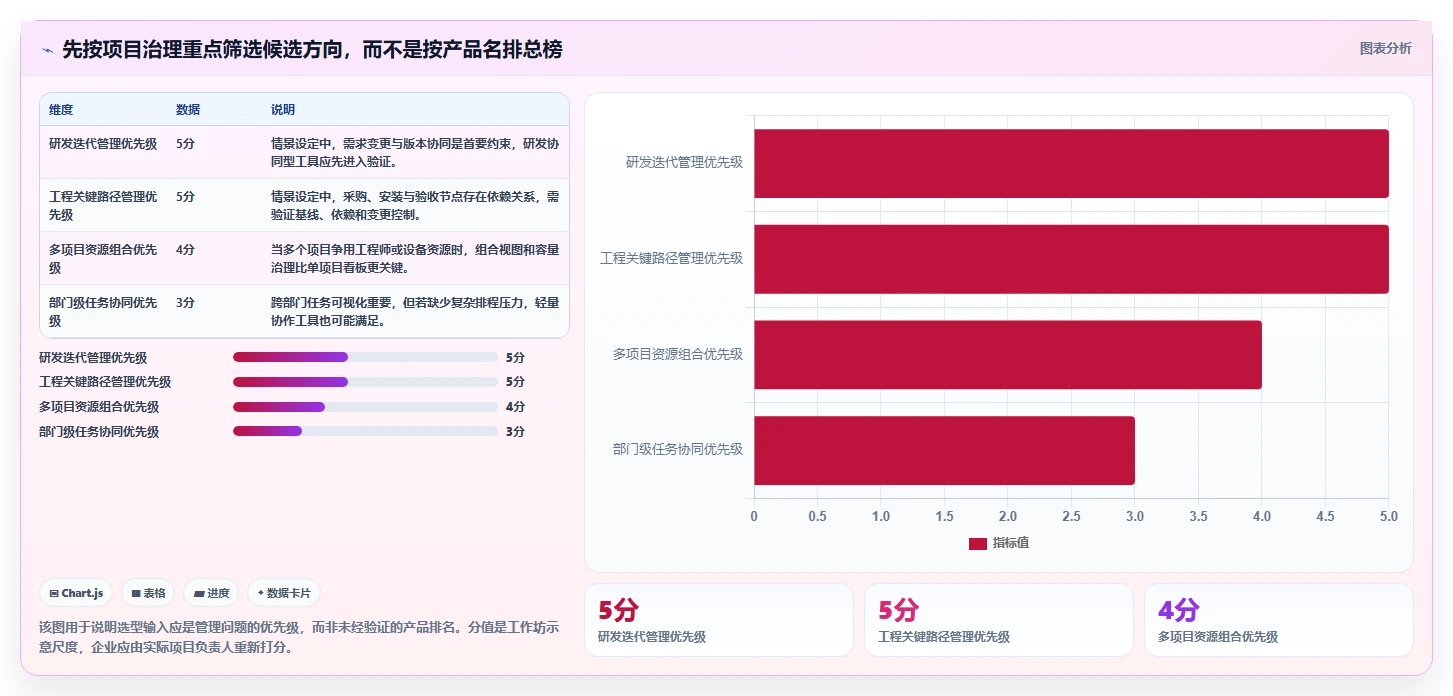Click the 多项目资源组合优先级 bar in chart
The height and width of the screenshot is (696, 1453).
tap(1008, 355)
